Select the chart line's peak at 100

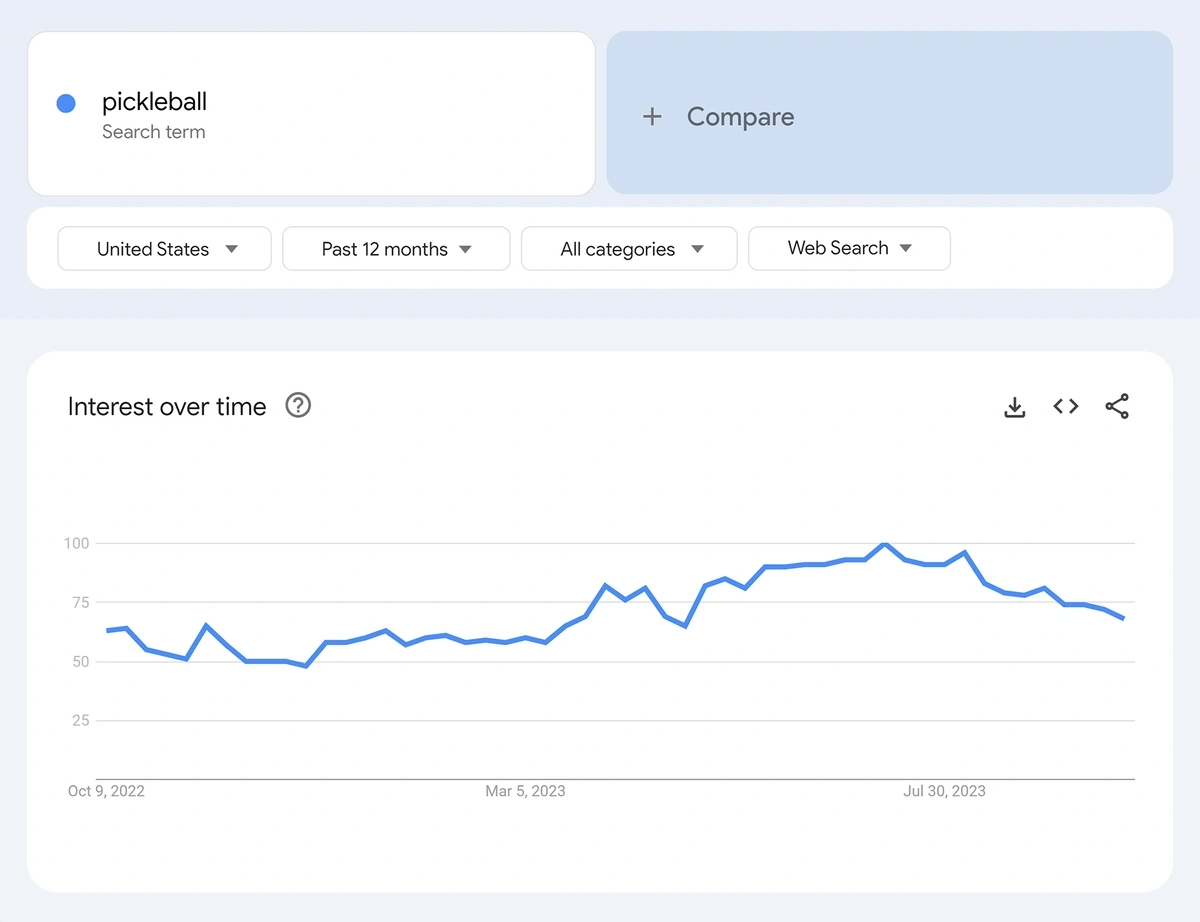pos(884,545)
